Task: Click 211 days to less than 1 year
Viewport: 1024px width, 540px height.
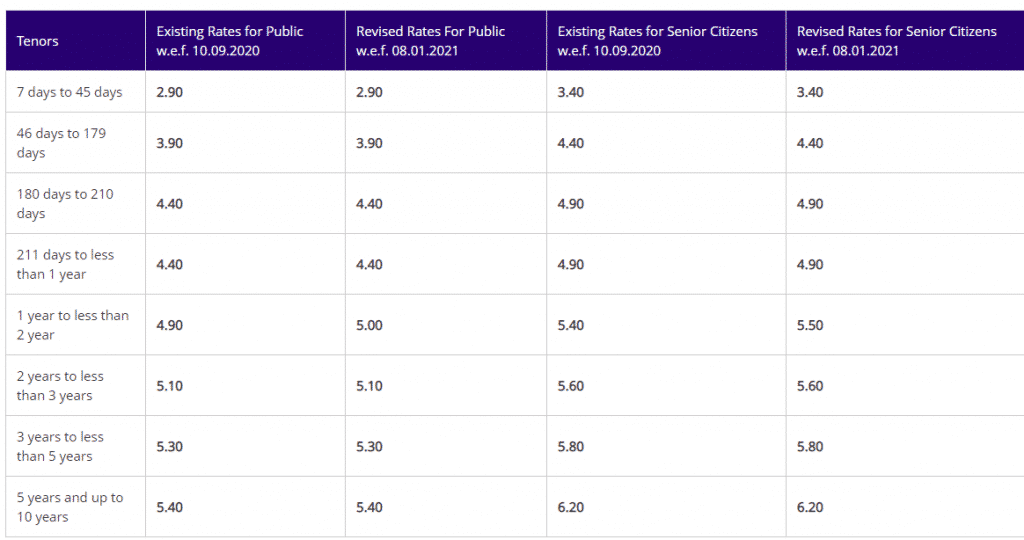Action: [65, 264]
